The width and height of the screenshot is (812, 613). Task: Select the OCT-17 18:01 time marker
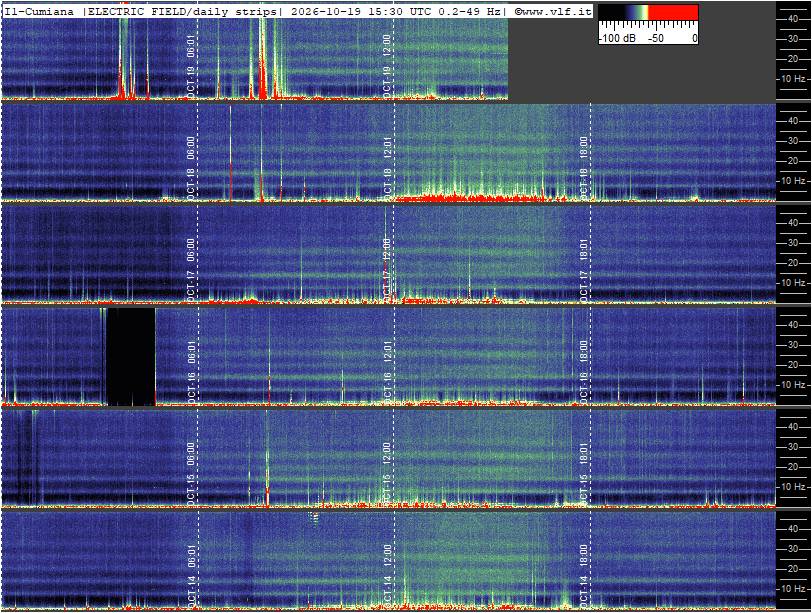point(584,270)
